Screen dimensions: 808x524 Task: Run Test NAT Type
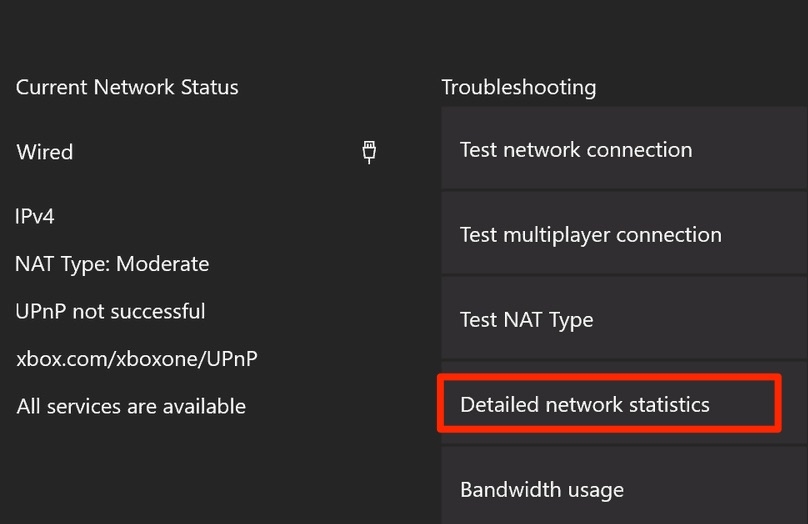point(624,318)
